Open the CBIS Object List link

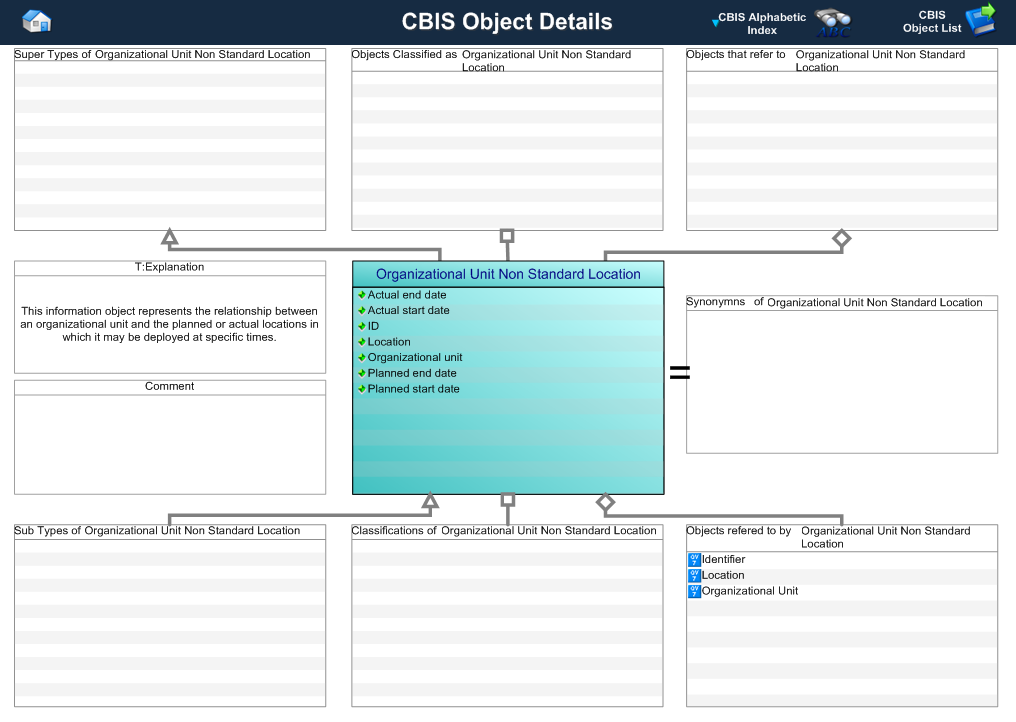(x=932, y=21)
